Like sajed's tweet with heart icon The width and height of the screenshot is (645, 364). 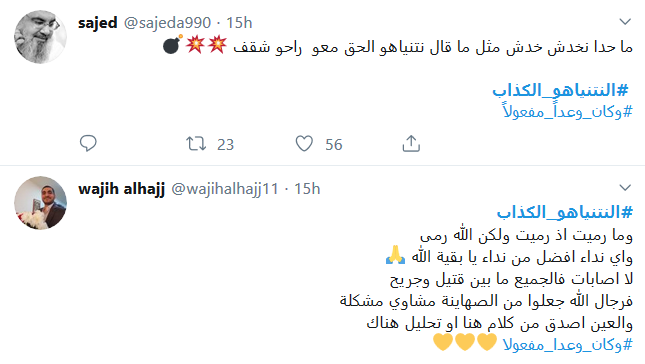coord(304,144)
